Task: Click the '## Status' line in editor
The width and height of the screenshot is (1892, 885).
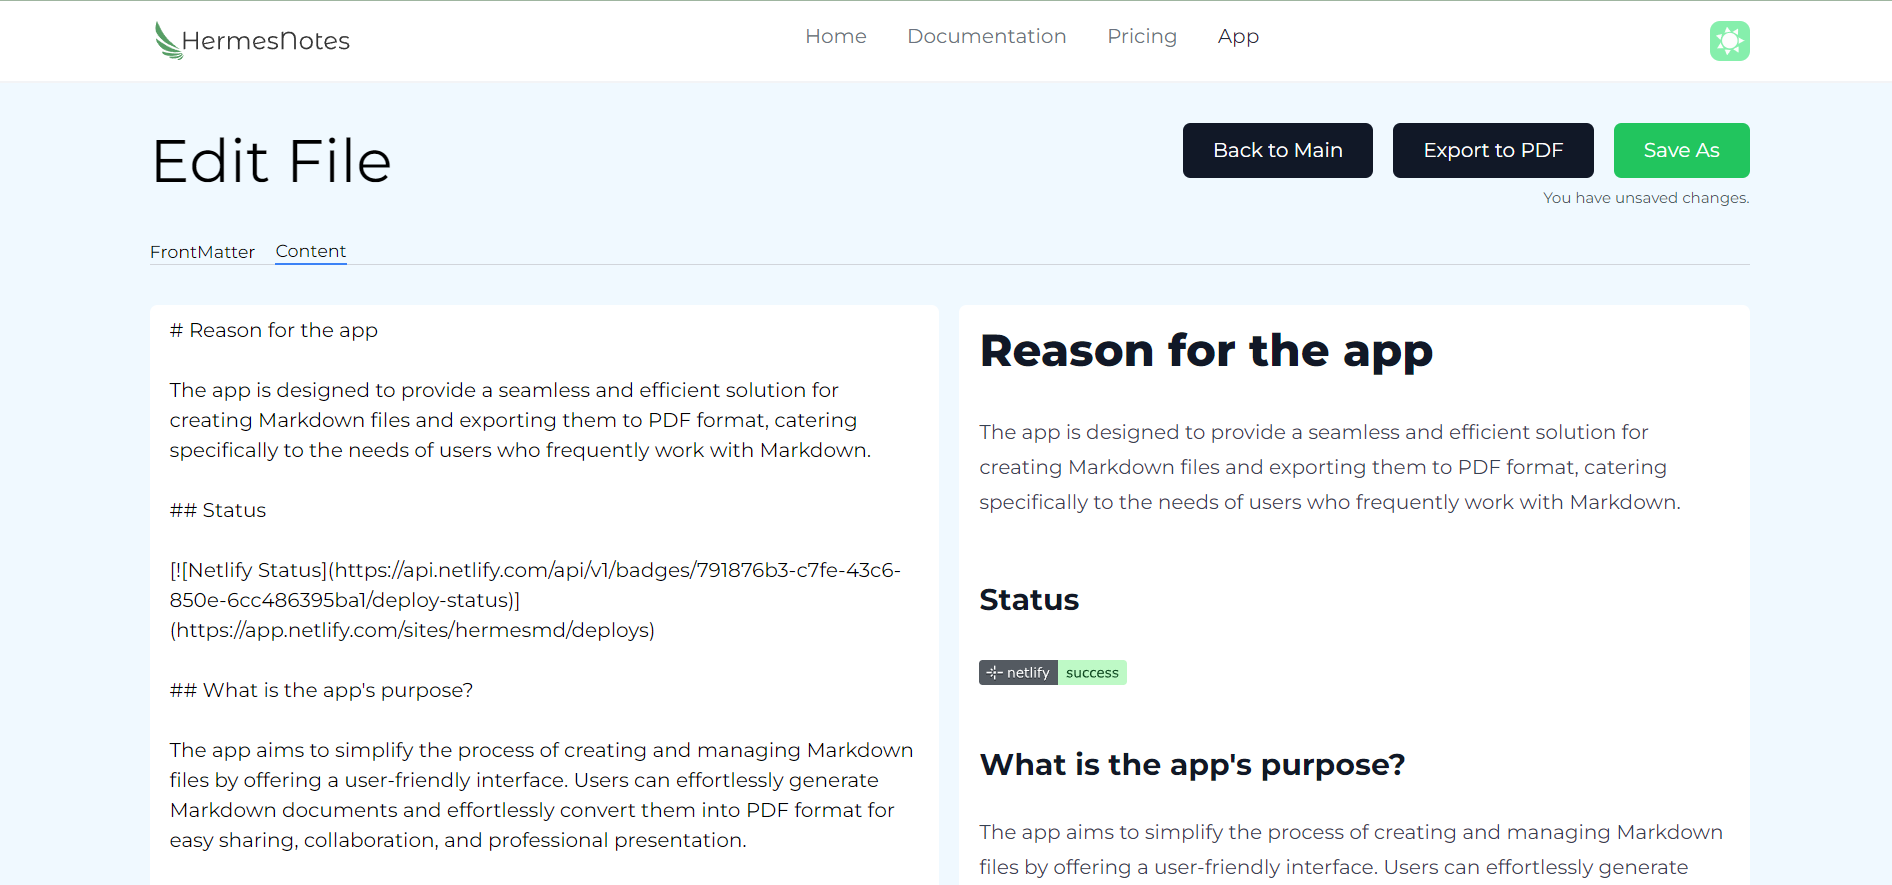Action: tap(218, 510)
